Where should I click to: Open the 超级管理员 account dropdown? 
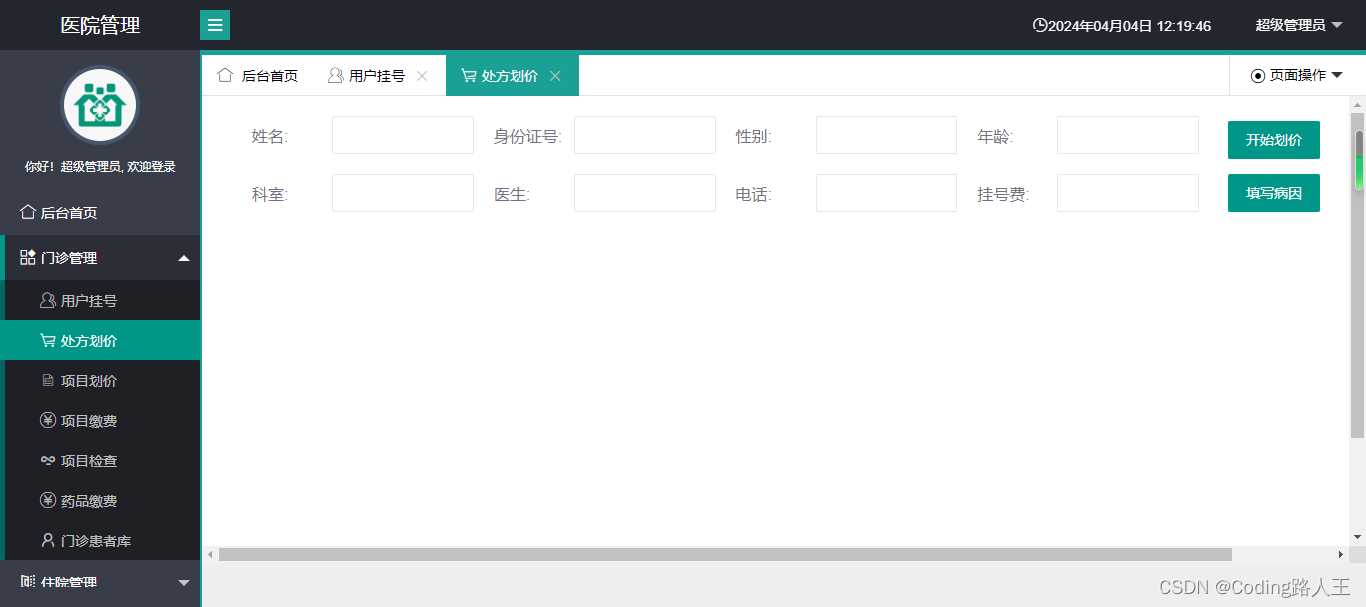[1299, 25]
